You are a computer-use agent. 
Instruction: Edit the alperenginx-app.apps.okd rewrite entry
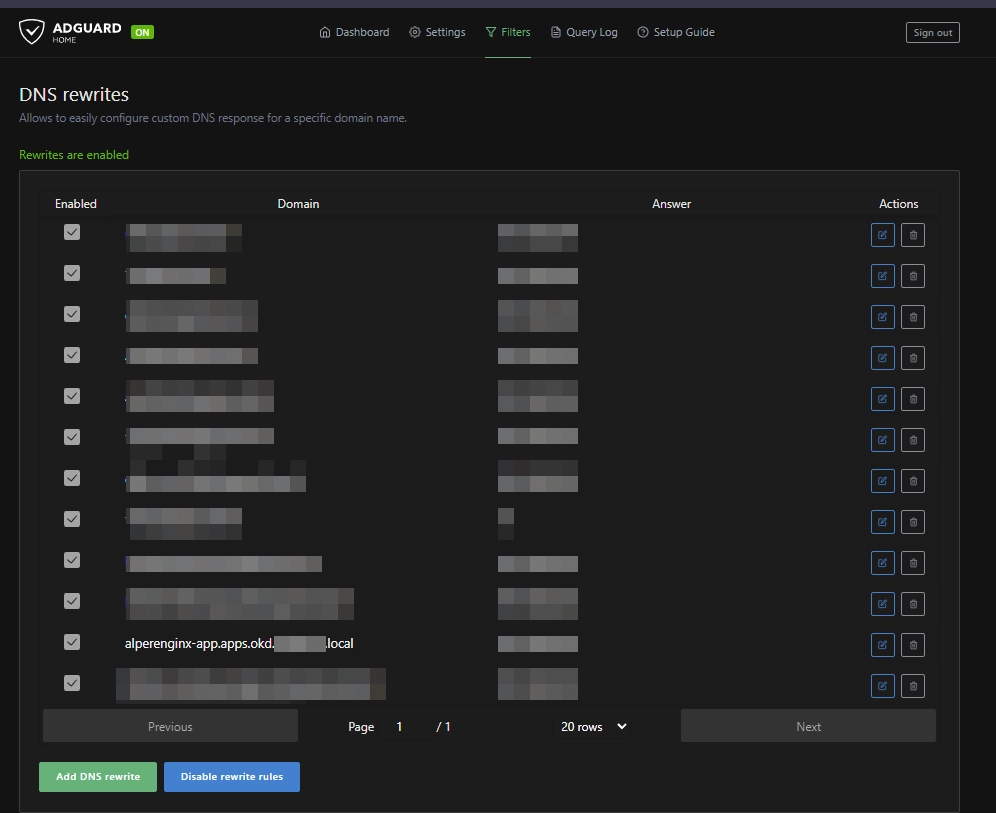(882, 645)
